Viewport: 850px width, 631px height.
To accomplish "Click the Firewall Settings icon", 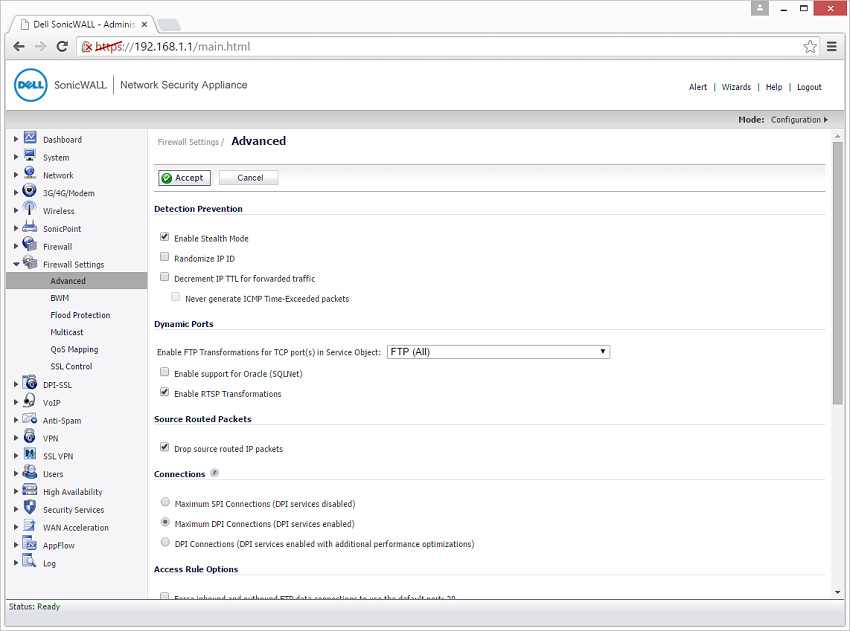I will pos(30,262).
